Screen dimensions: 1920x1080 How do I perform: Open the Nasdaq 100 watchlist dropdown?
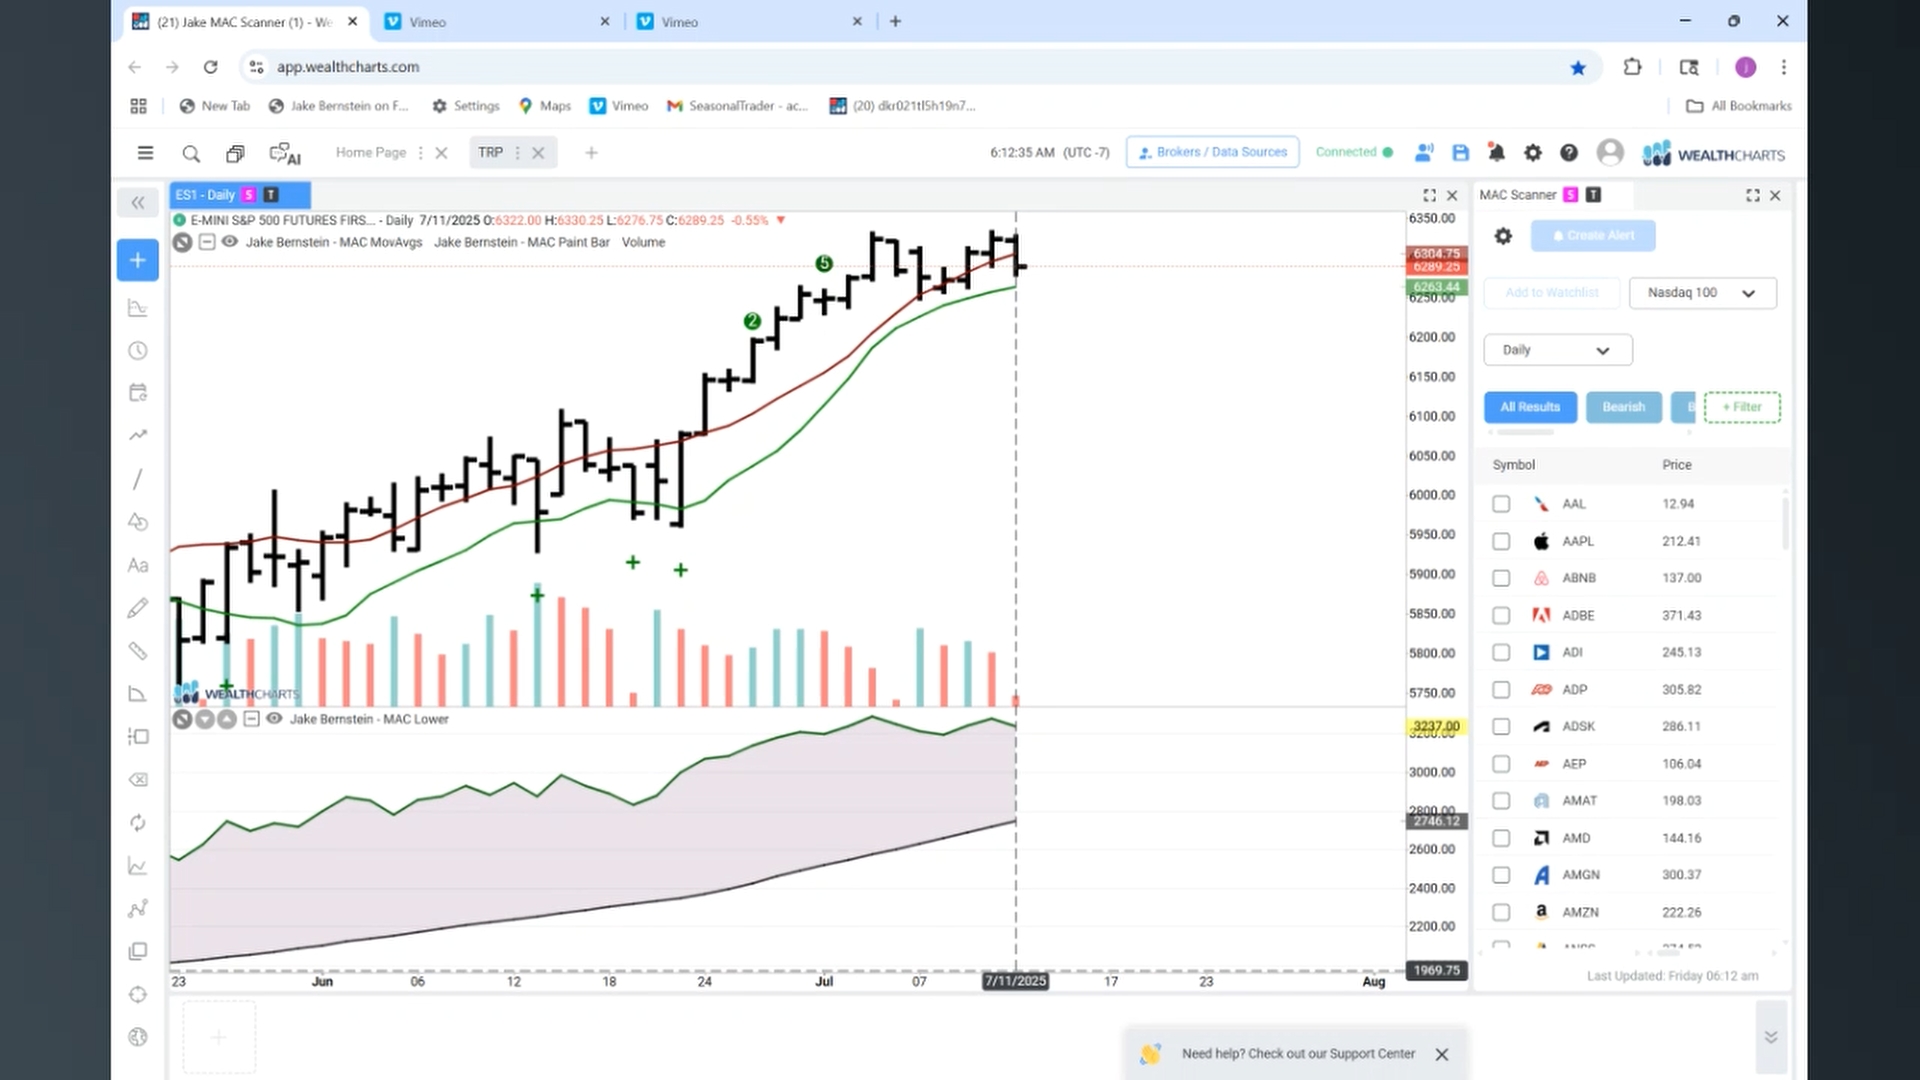1702,293
